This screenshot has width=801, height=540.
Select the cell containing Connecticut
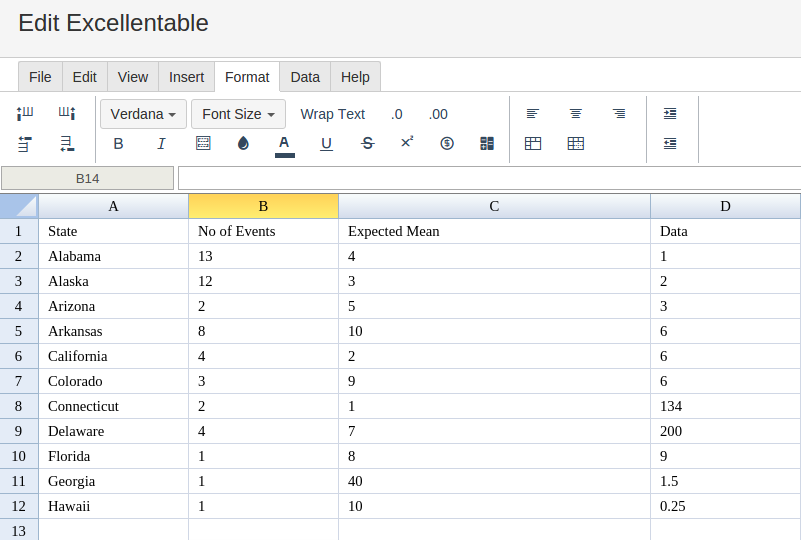[113, 406]
